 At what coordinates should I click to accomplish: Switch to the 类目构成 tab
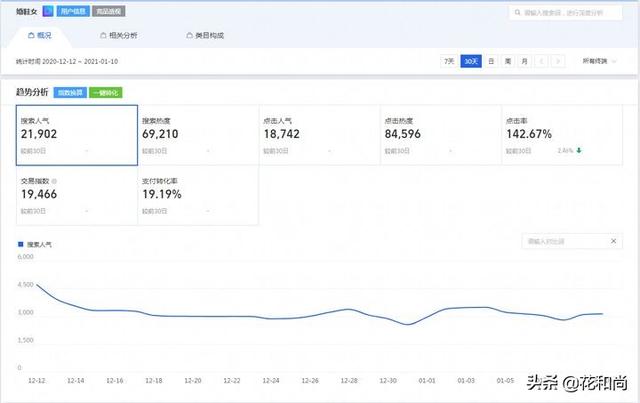coord(204,35)
